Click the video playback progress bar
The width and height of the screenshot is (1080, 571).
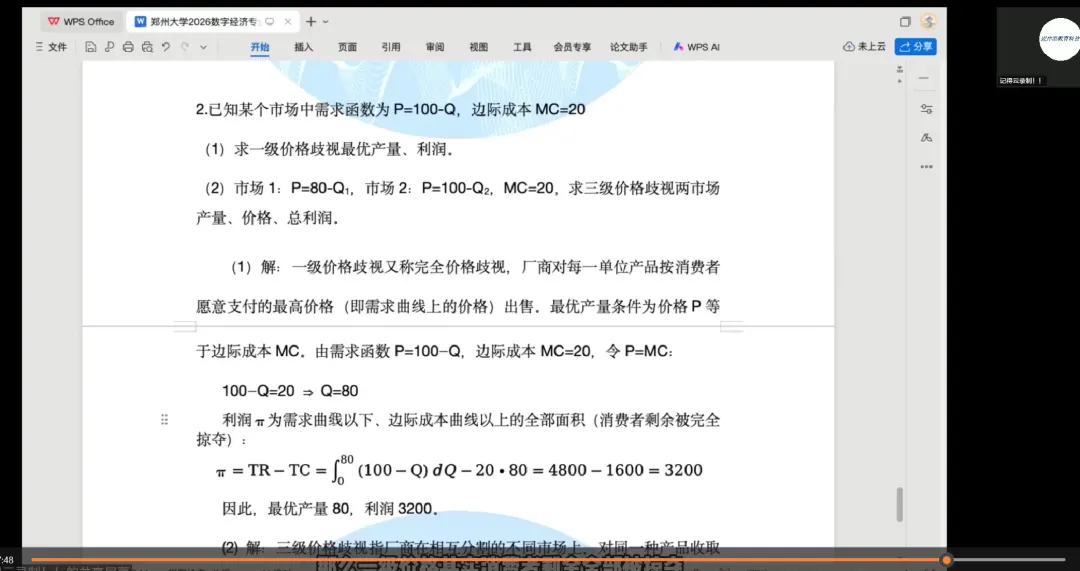click(x=548, y=560)
